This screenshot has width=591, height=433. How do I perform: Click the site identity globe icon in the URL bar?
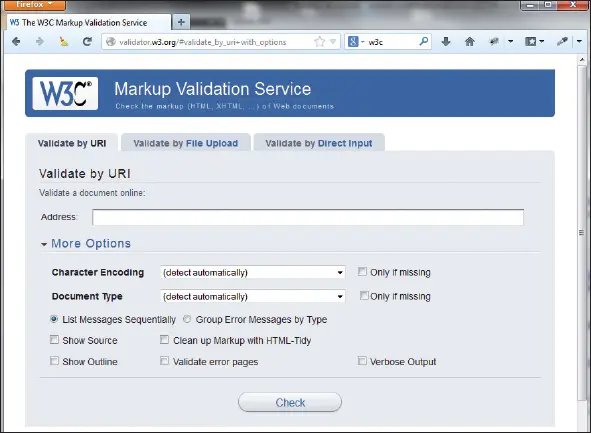tap(110, 42)
